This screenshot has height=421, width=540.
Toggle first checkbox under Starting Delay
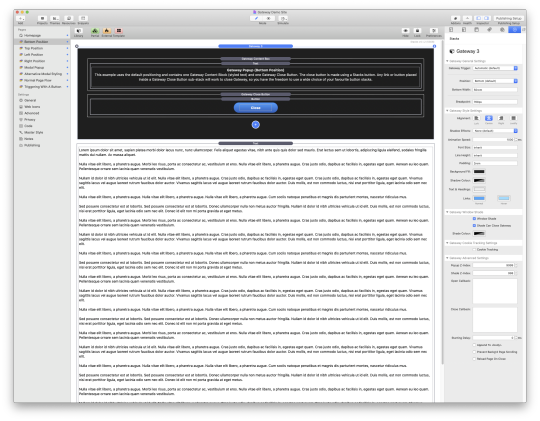(x=474, y=345)
